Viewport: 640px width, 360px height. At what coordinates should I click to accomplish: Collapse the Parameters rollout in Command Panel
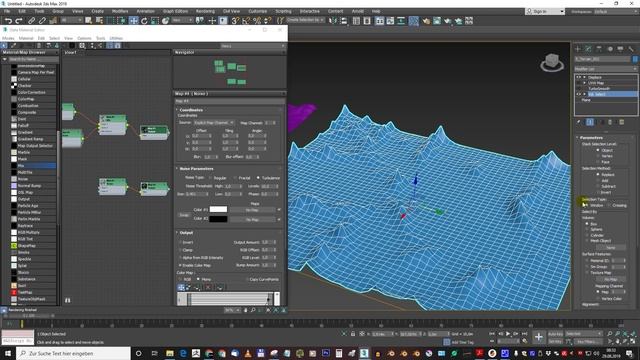[591, 138]
